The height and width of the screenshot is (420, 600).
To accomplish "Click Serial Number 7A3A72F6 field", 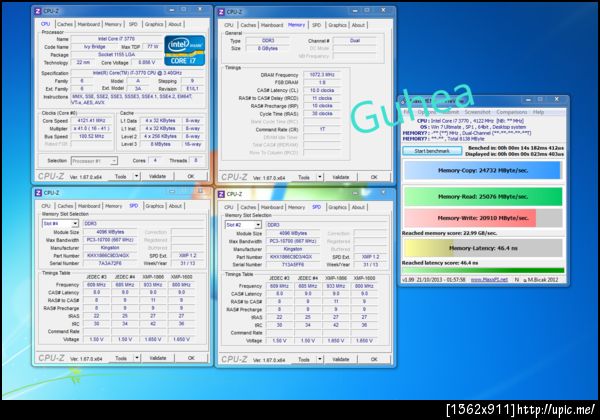I will [x=110, y=263].
